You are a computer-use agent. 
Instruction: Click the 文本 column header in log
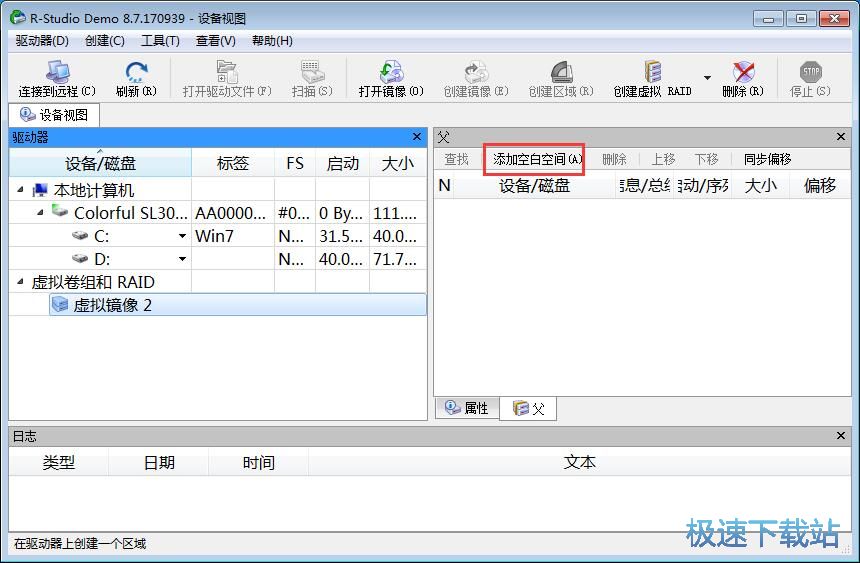click(579, 462)
